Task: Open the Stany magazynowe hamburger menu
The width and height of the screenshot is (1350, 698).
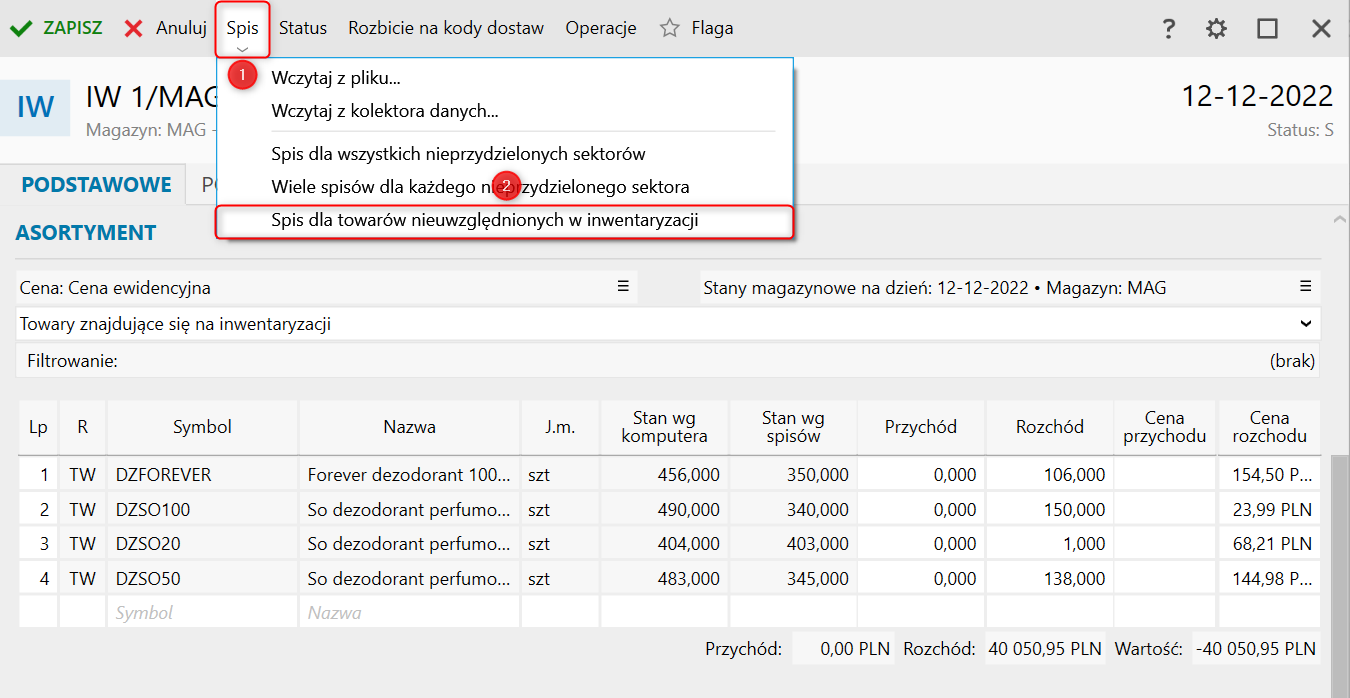Action: (x=1305, y=287)
